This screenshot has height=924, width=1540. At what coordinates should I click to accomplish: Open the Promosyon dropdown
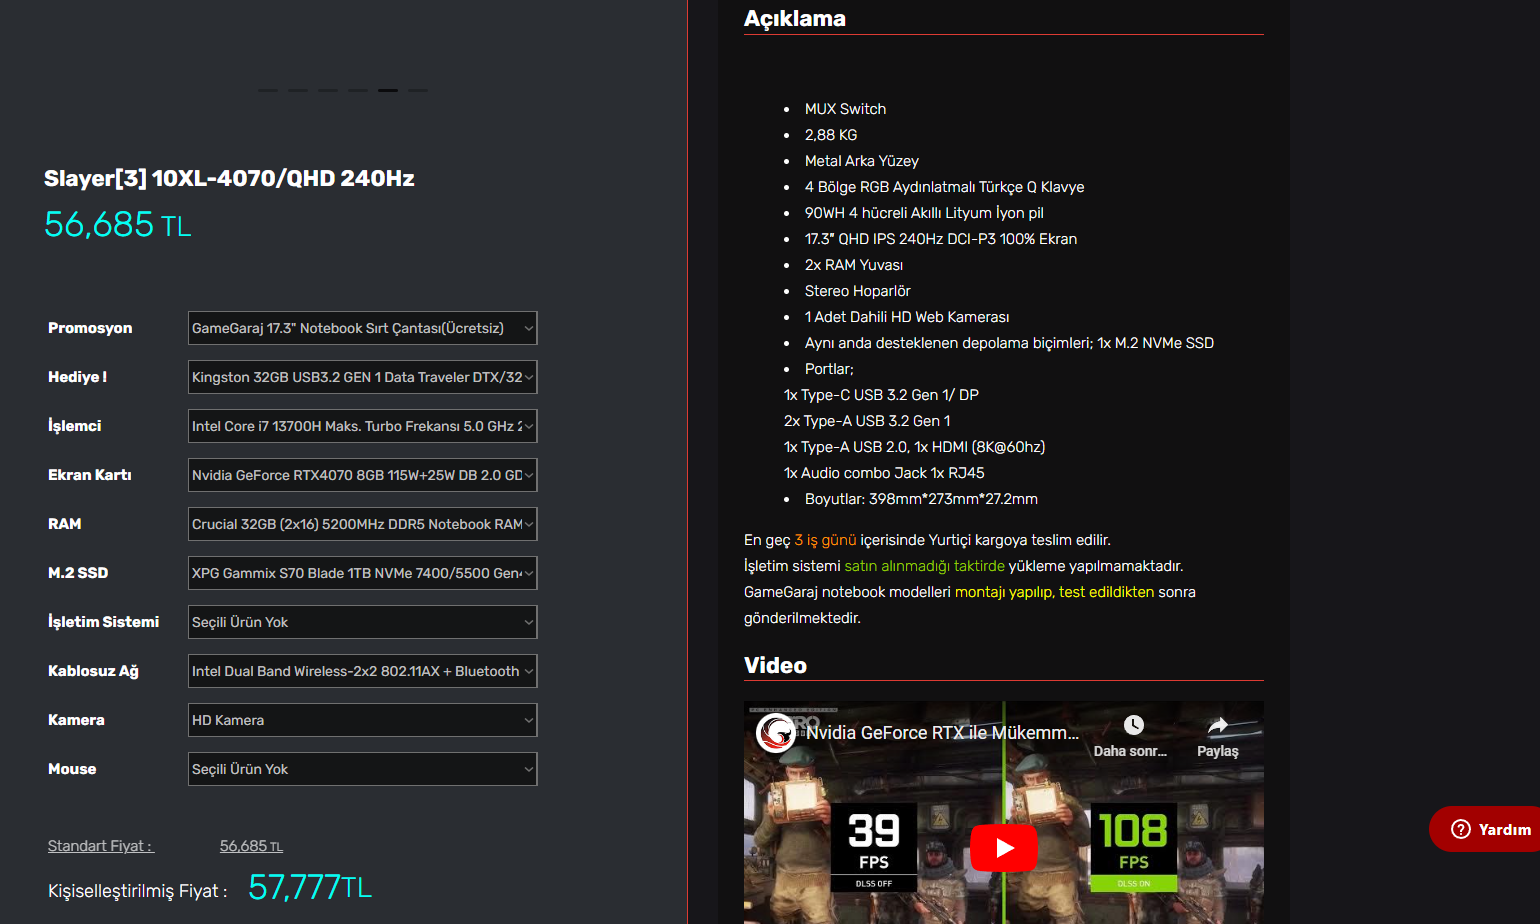[x=362, y=328]
